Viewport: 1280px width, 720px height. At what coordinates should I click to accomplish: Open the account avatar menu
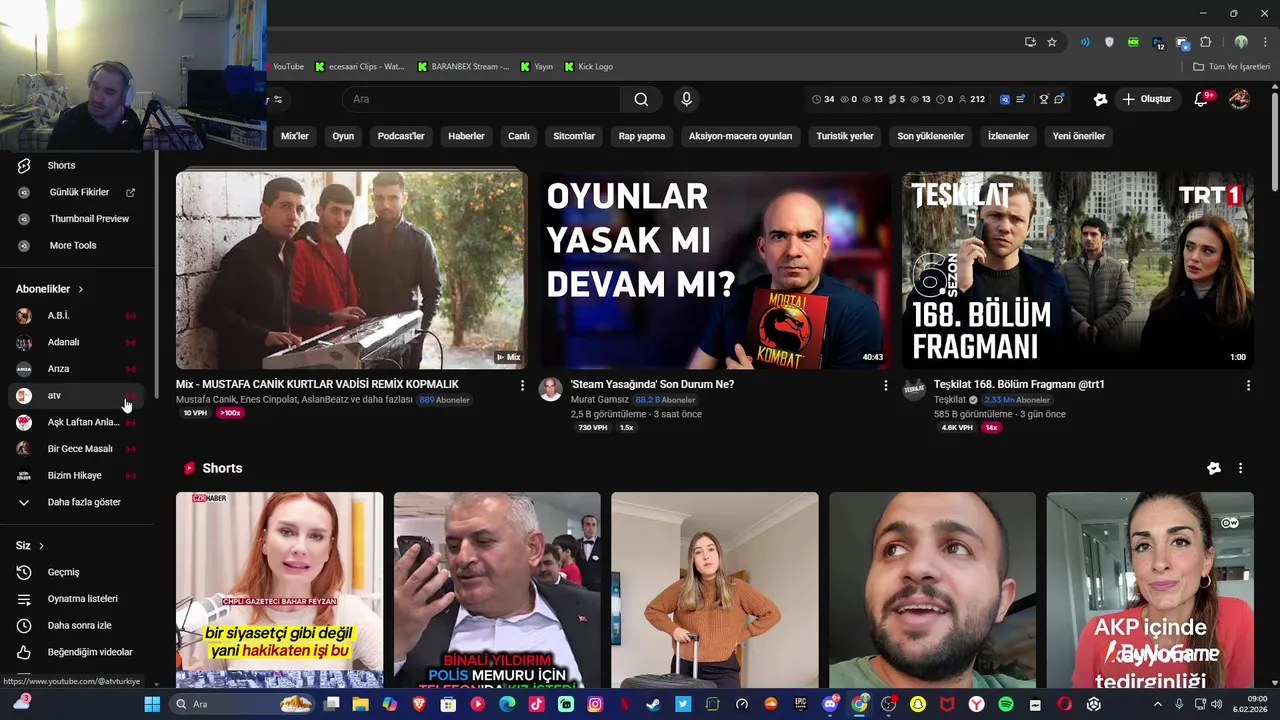click(1239, 99)
